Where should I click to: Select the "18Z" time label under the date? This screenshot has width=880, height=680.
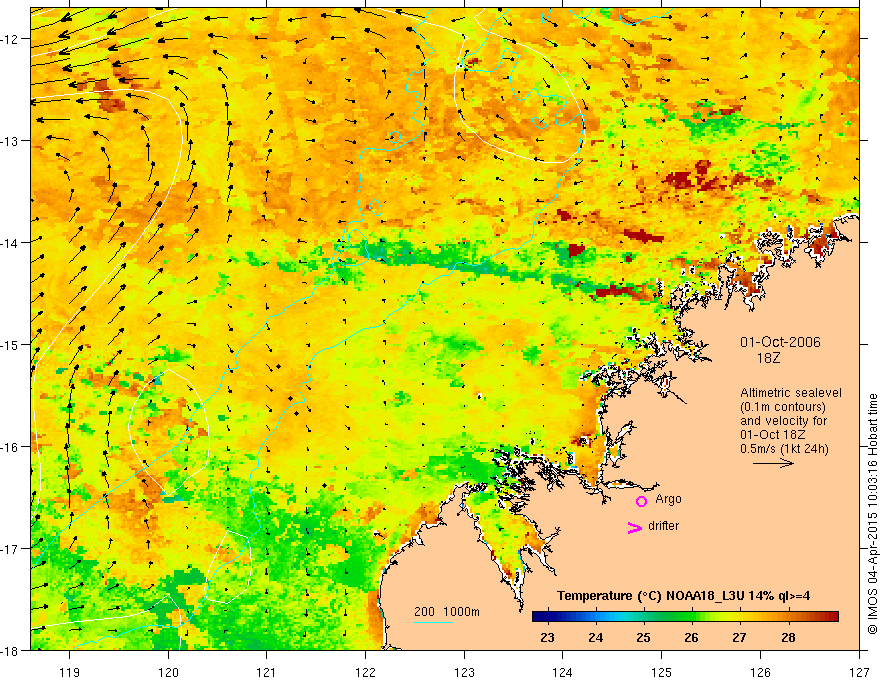pyautogui.click(x=768, y=358)
